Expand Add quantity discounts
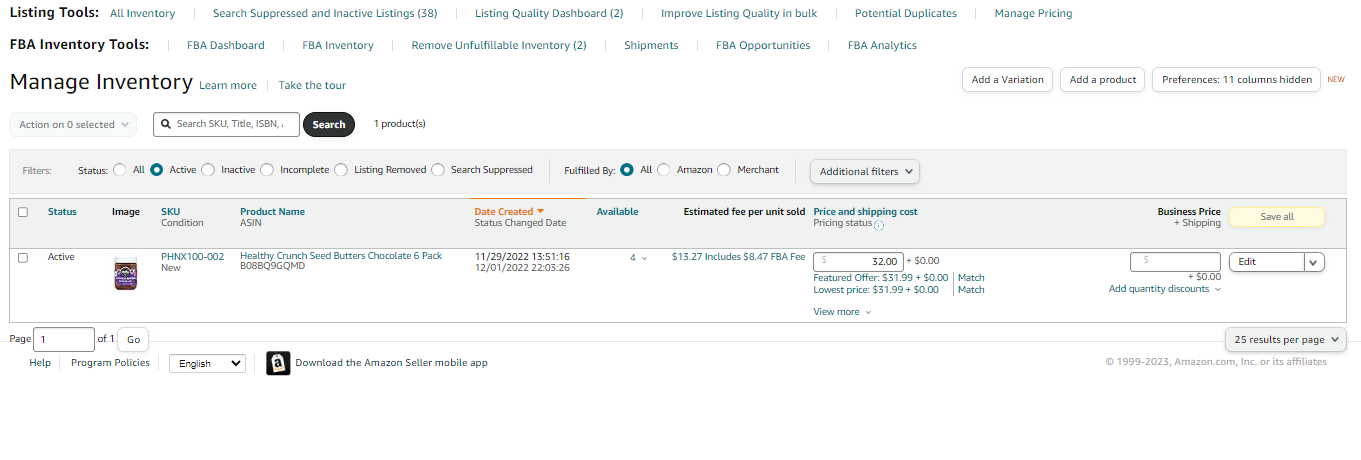The image size is (1361, 460). (x=1165, y=289)
